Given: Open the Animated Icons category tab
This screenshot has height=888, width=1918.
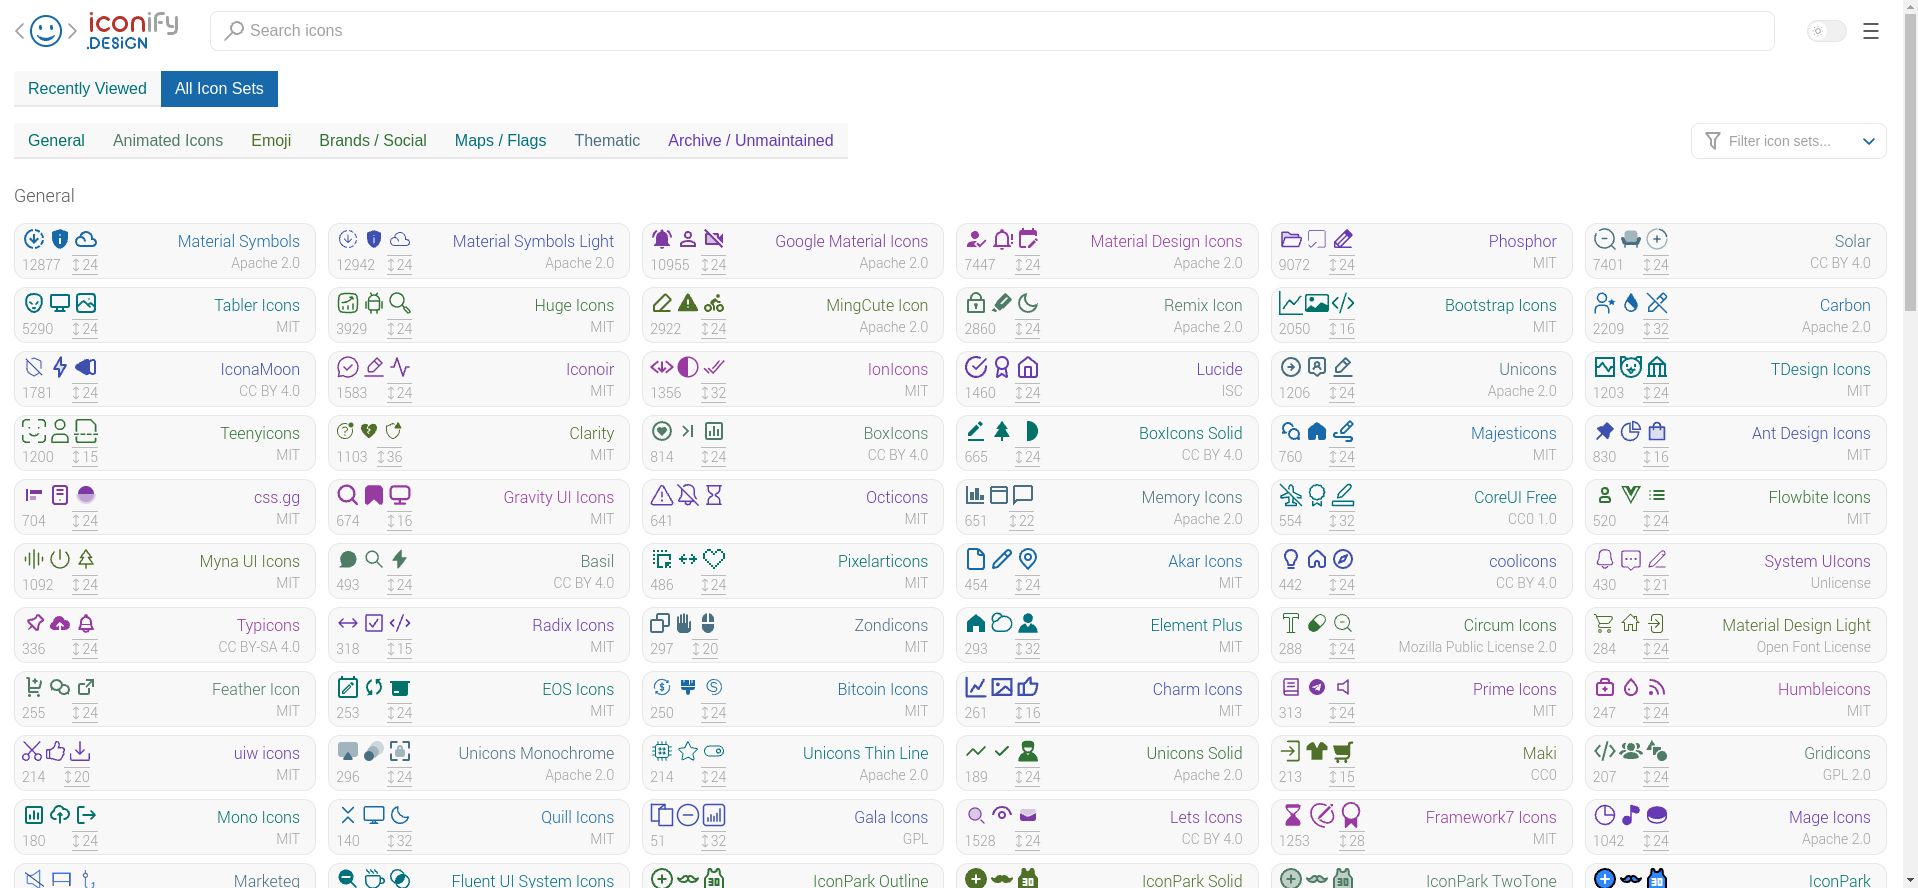Looking at the screenshot, I should point(168,141).
